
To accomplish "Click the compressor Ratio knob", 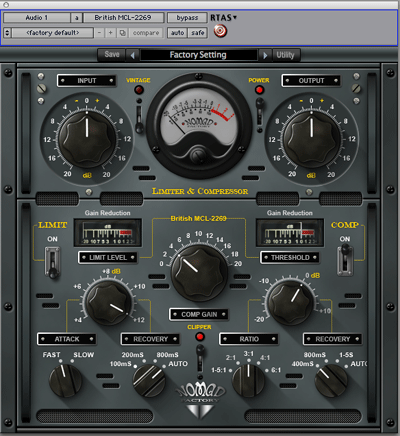I will click(248, 380).
